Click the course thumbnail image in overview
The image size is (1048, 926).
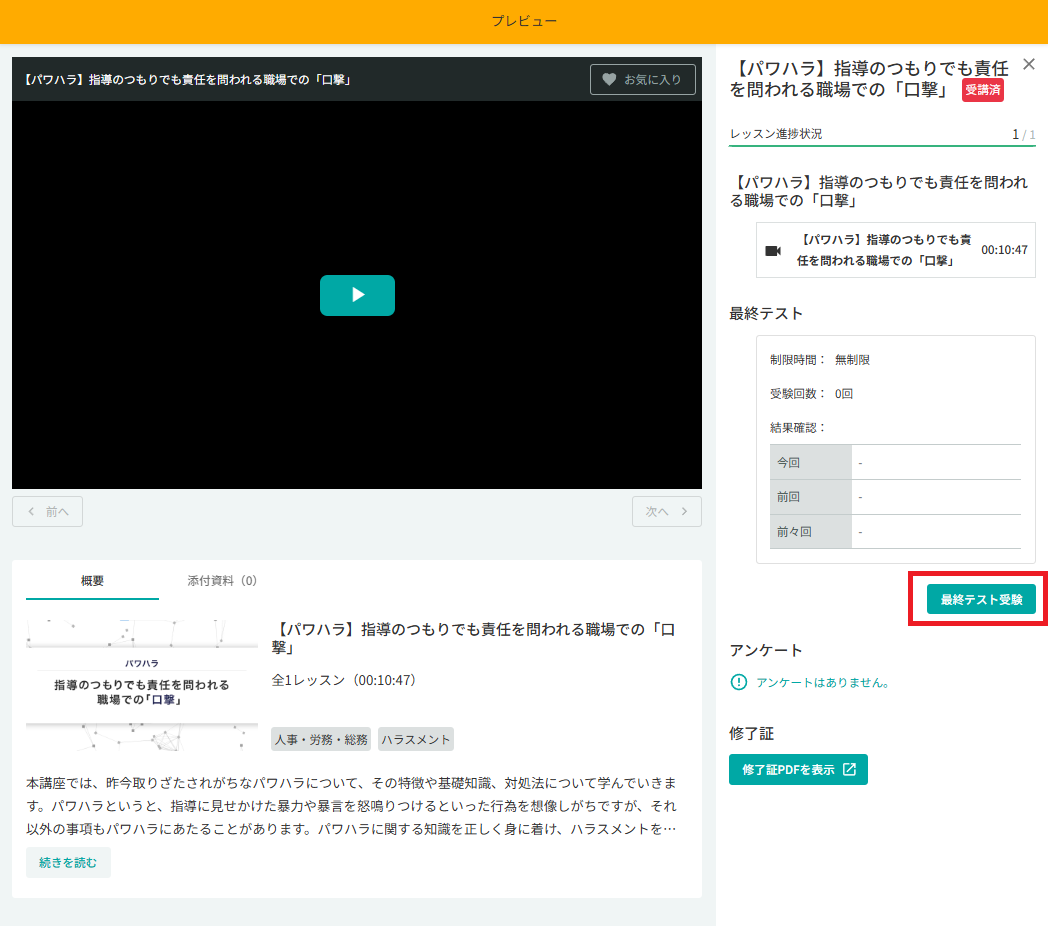point(142,685)
